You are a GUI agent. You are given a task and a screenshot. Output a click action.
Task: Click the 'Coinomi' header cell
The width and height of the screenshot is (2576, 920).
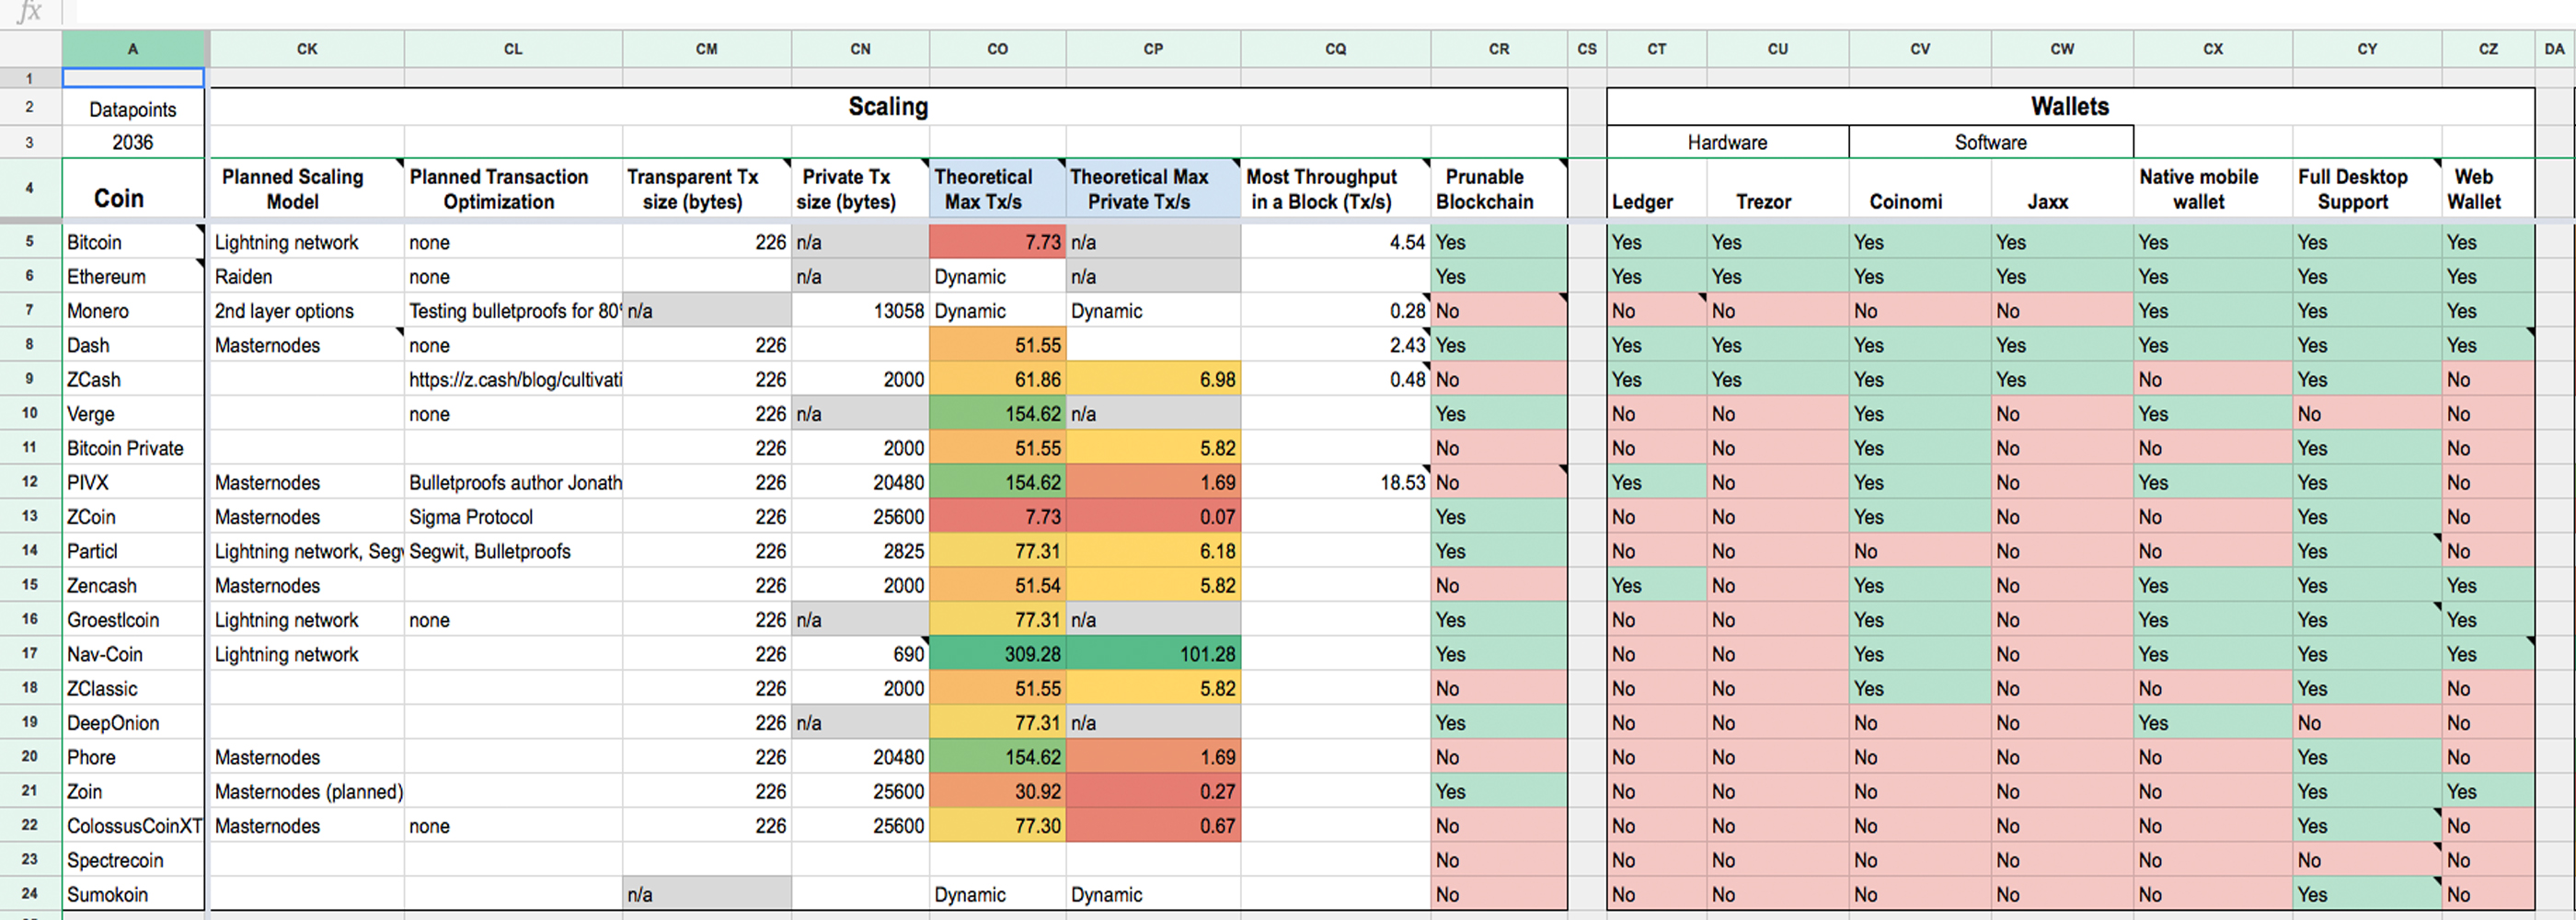[1919, 189]
